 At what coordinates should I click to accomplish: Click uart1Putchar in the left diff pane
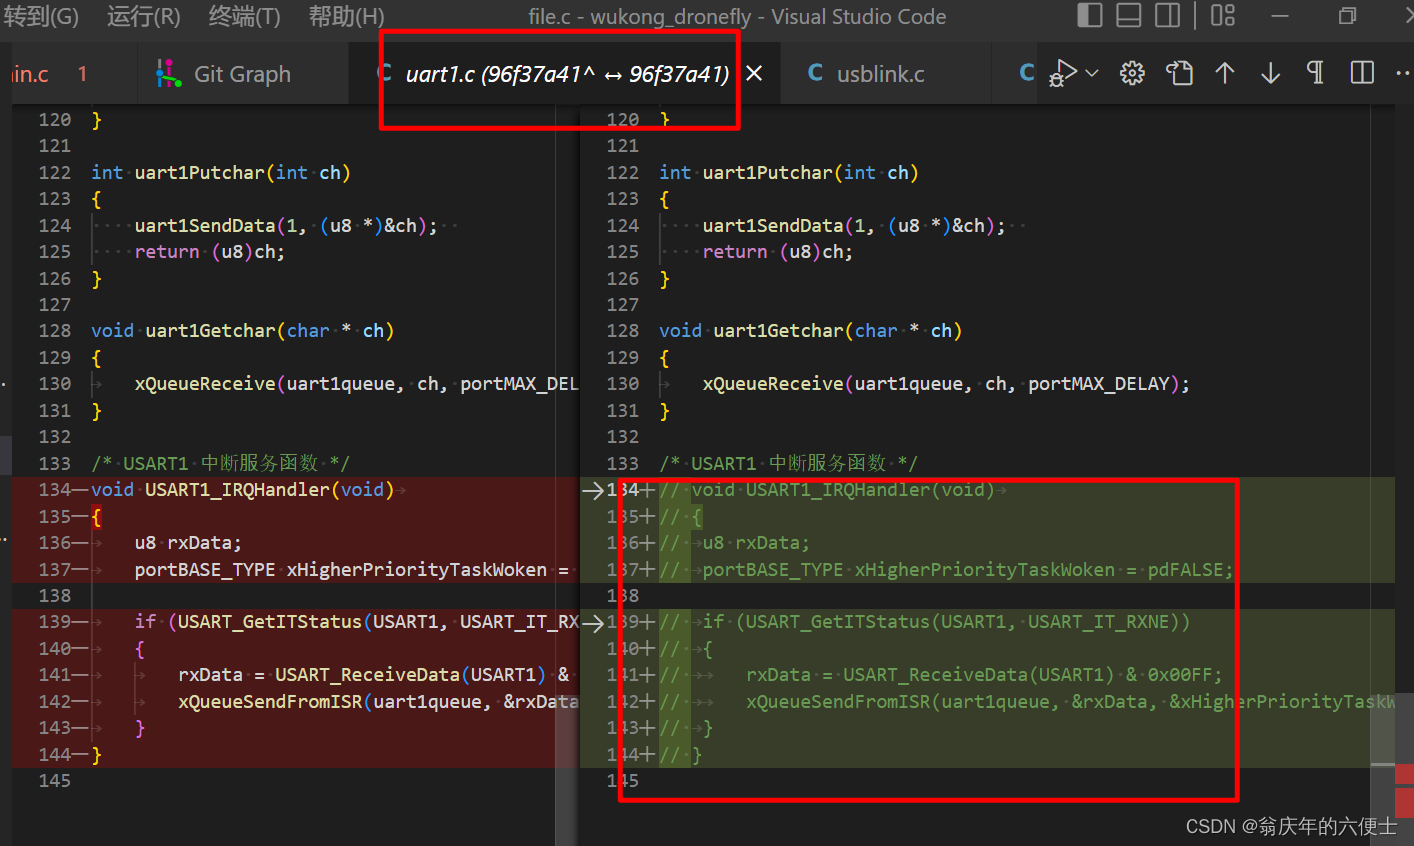tap(200, 173)
